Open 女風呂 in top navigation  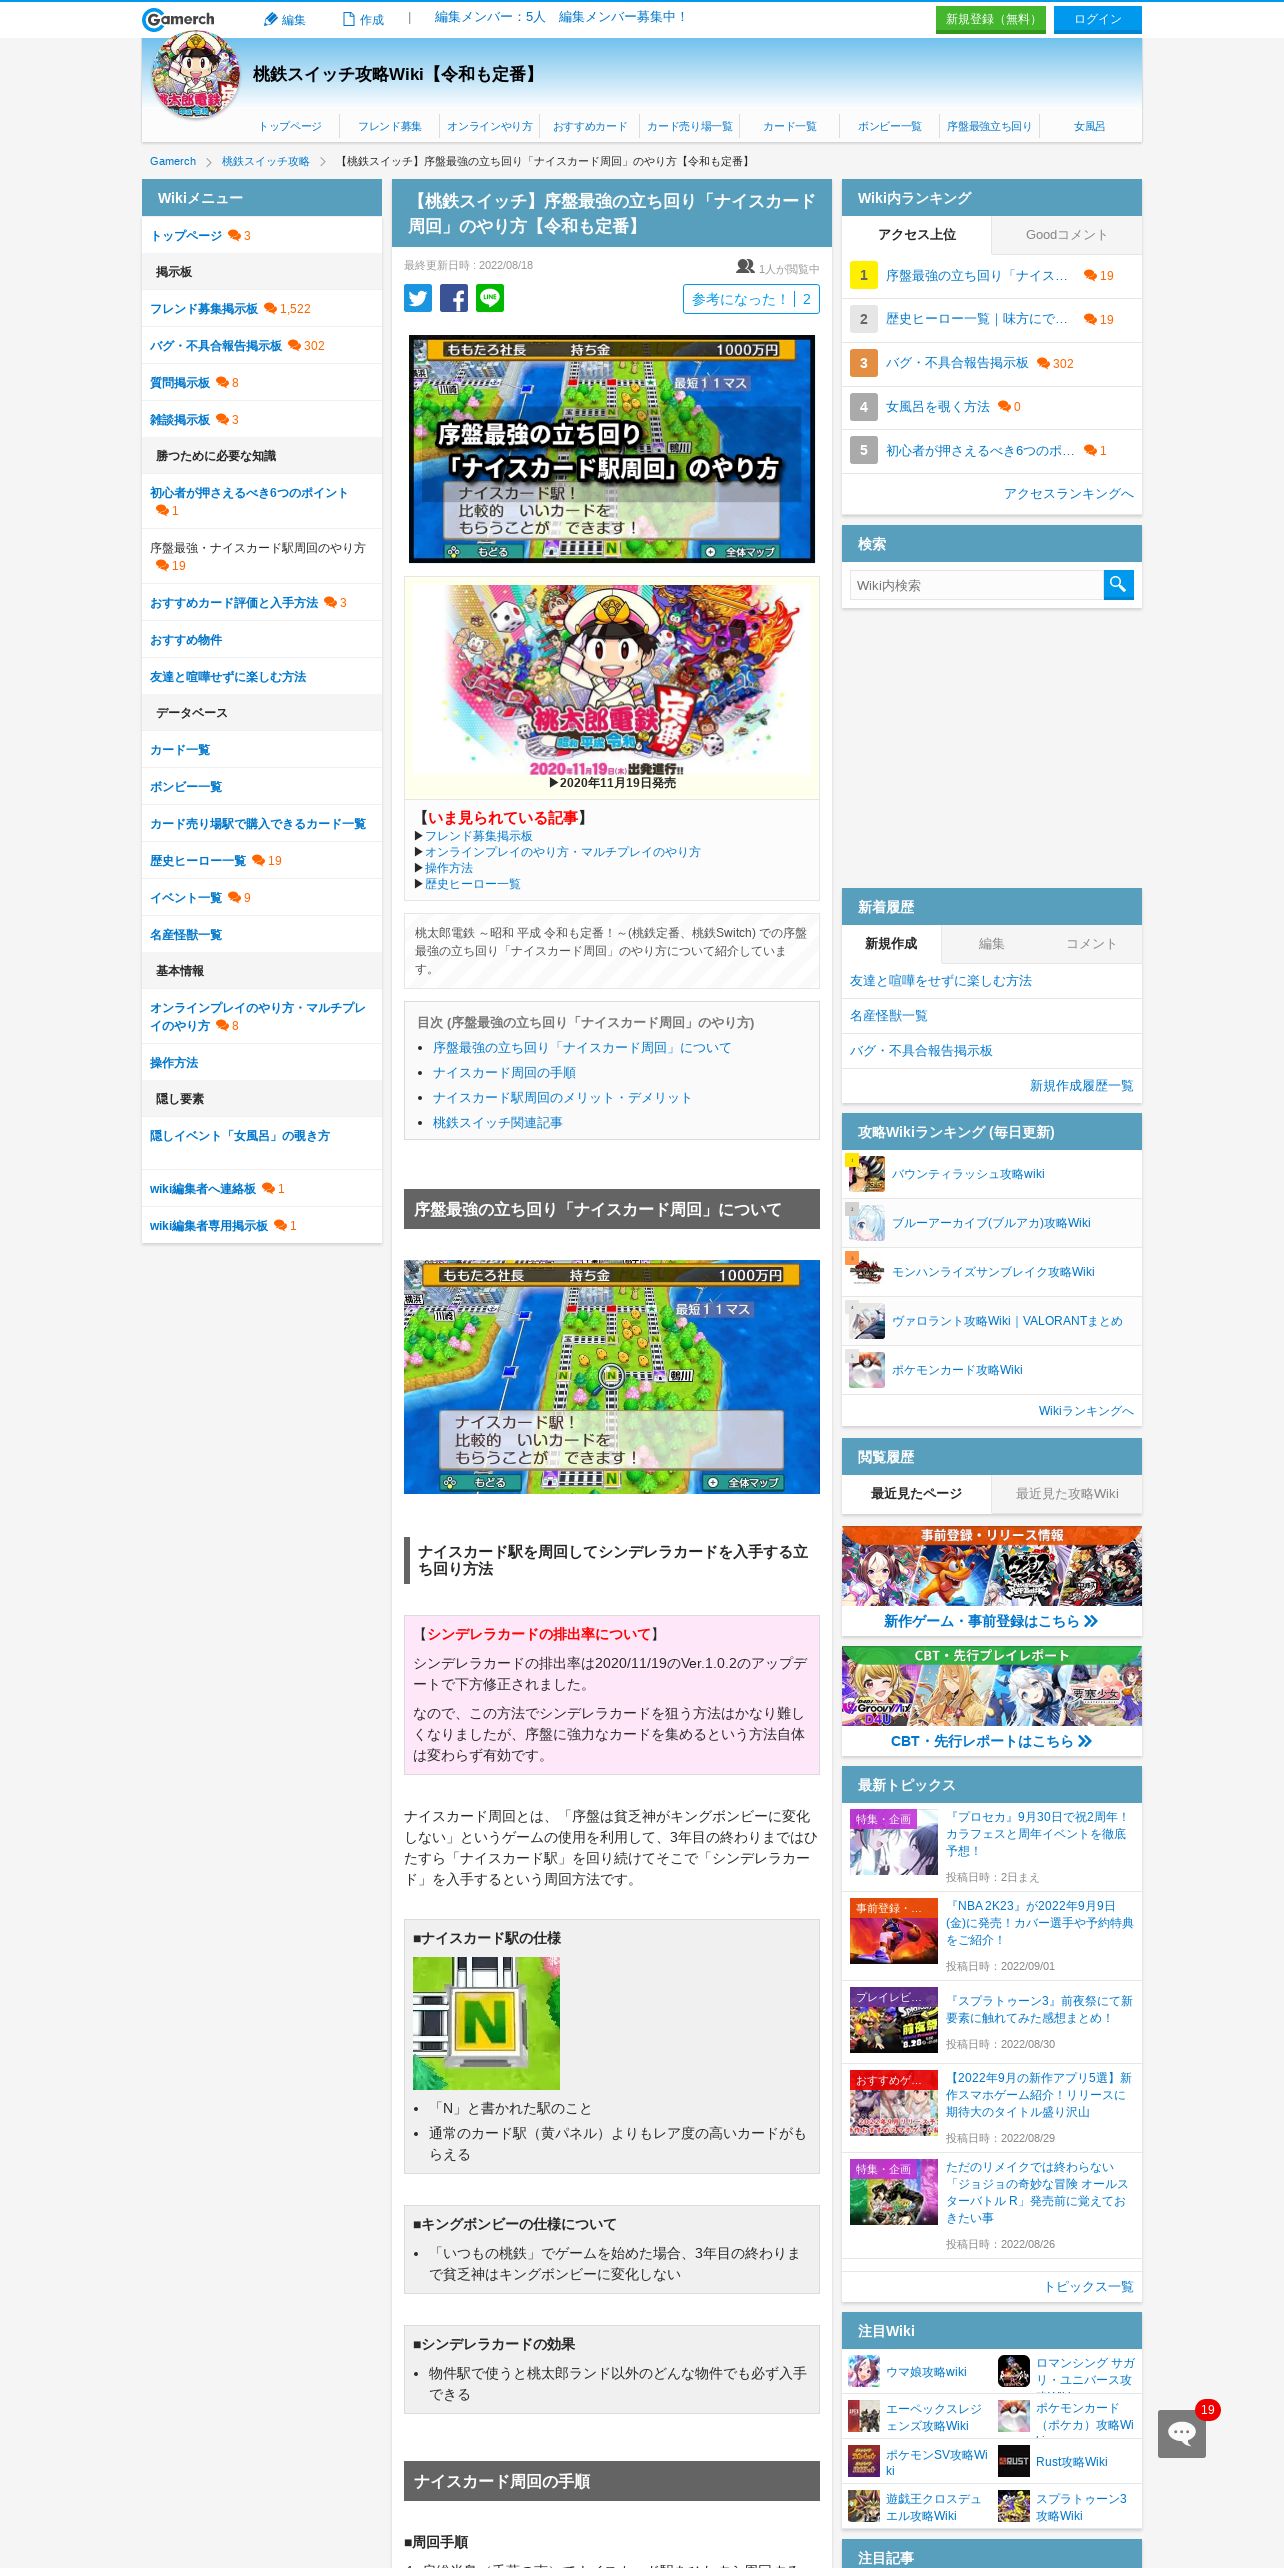[1090, 127]
